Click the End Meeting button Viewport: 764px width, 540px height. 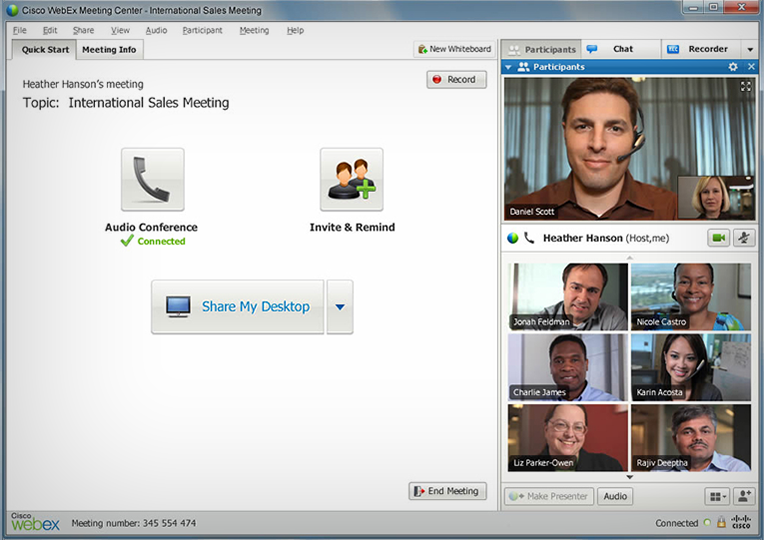(x=447, y=491)
